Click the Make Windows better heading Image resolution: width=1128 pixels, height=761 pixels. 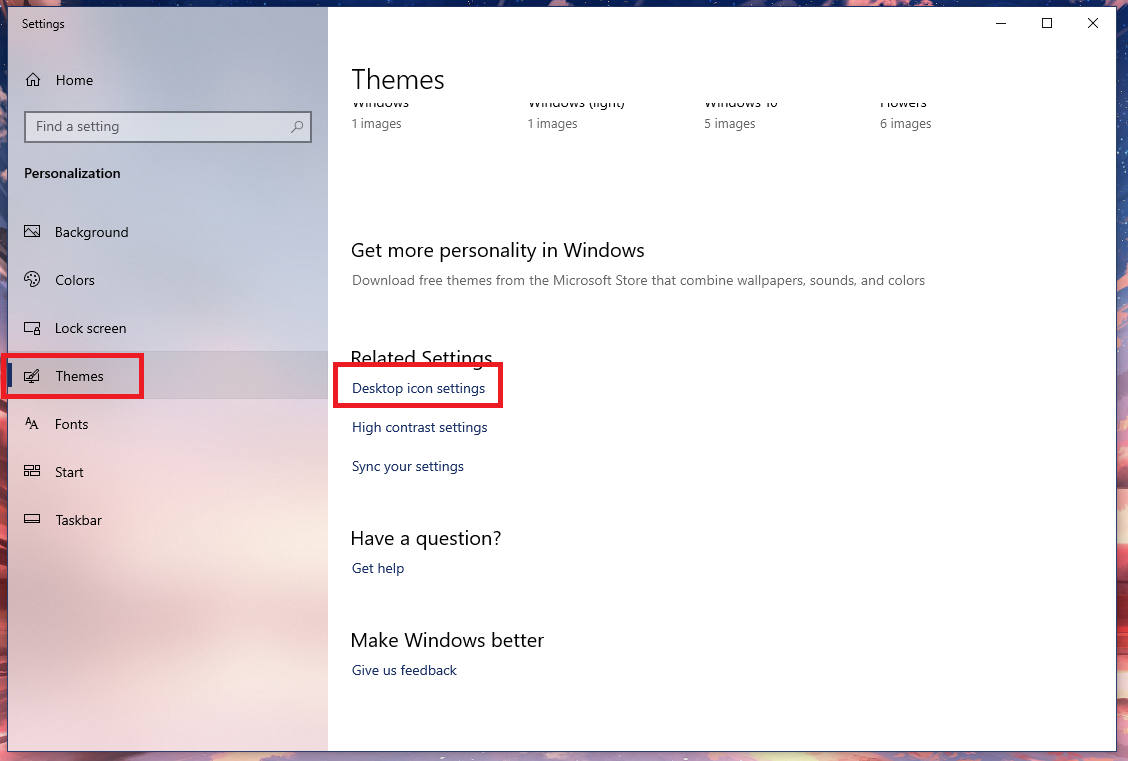tap(447, 640)
